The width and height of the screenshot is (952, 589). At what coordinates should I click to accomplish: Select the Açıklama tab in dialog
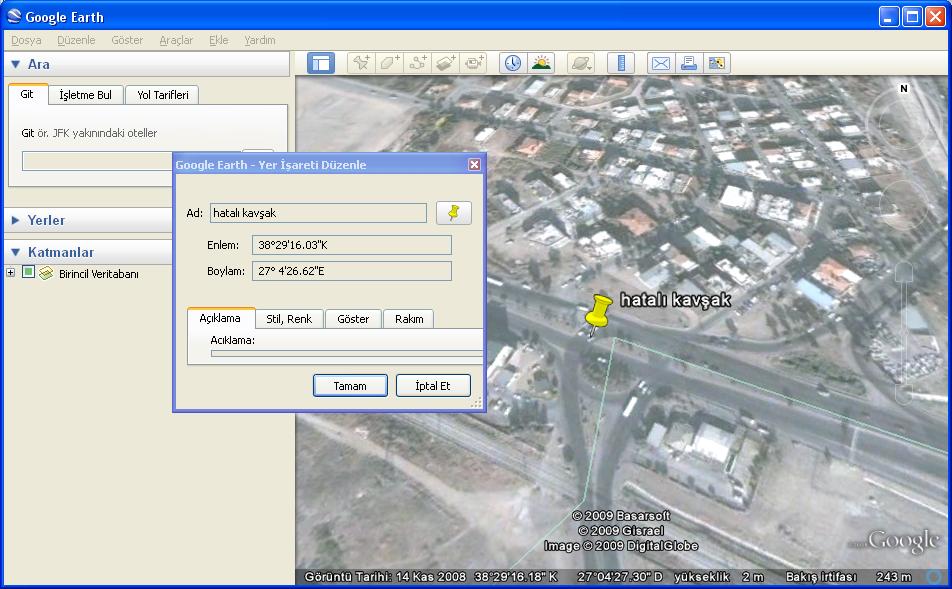[x=220, y=318]
